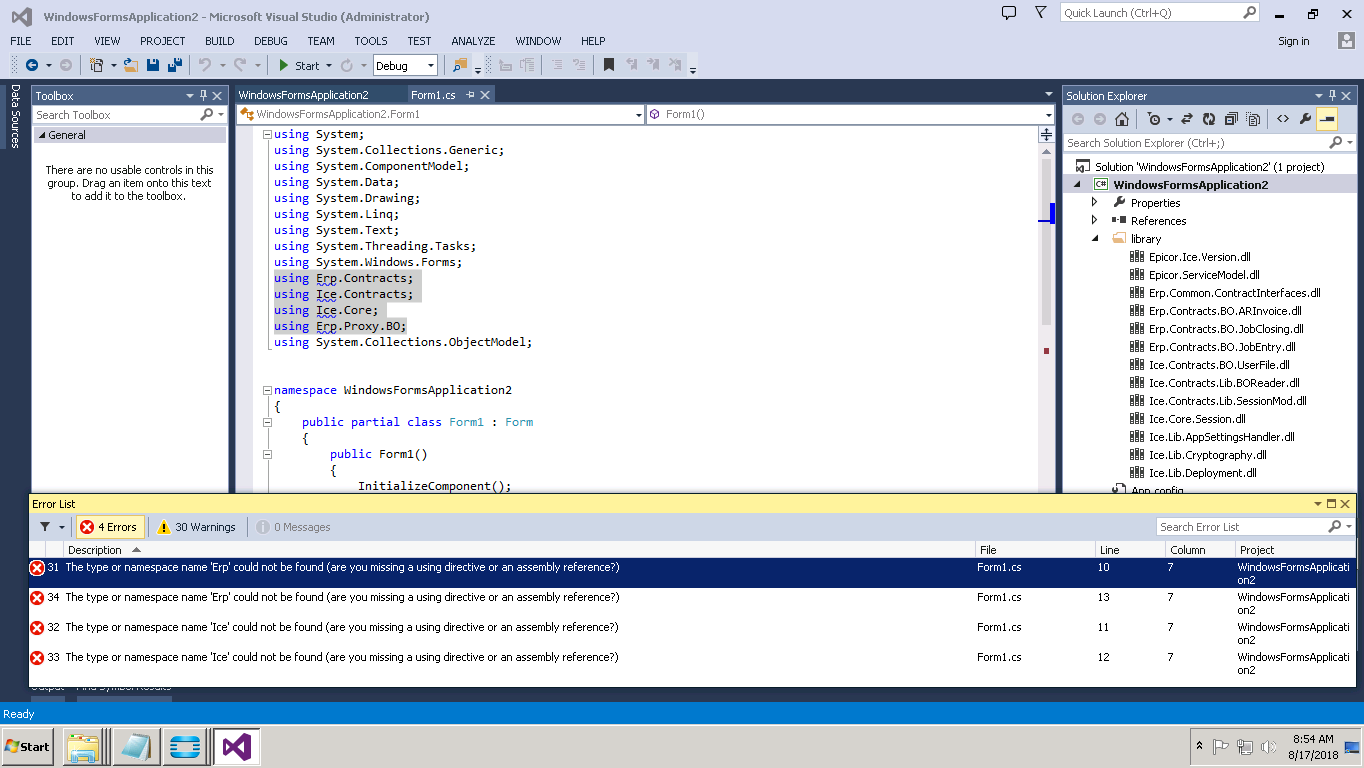1364x768 pixels.
Task: Click the Start debugging button
Action: click(299, 66)
